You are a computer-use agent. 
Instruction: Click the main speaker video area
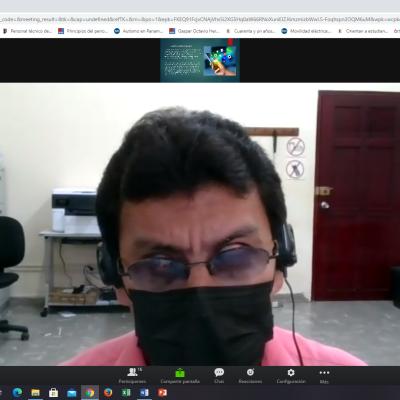[200, 224]
